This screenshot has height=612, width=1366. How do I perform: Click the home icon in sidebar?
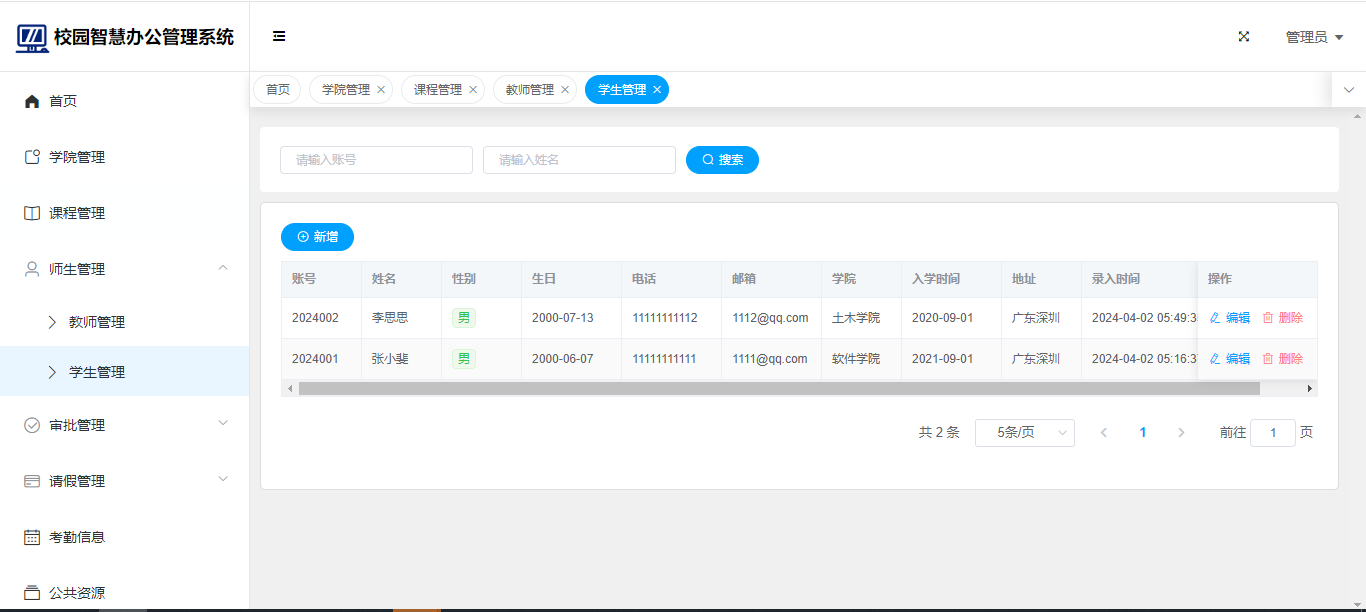pyautogui.click(x=32, y=101)
